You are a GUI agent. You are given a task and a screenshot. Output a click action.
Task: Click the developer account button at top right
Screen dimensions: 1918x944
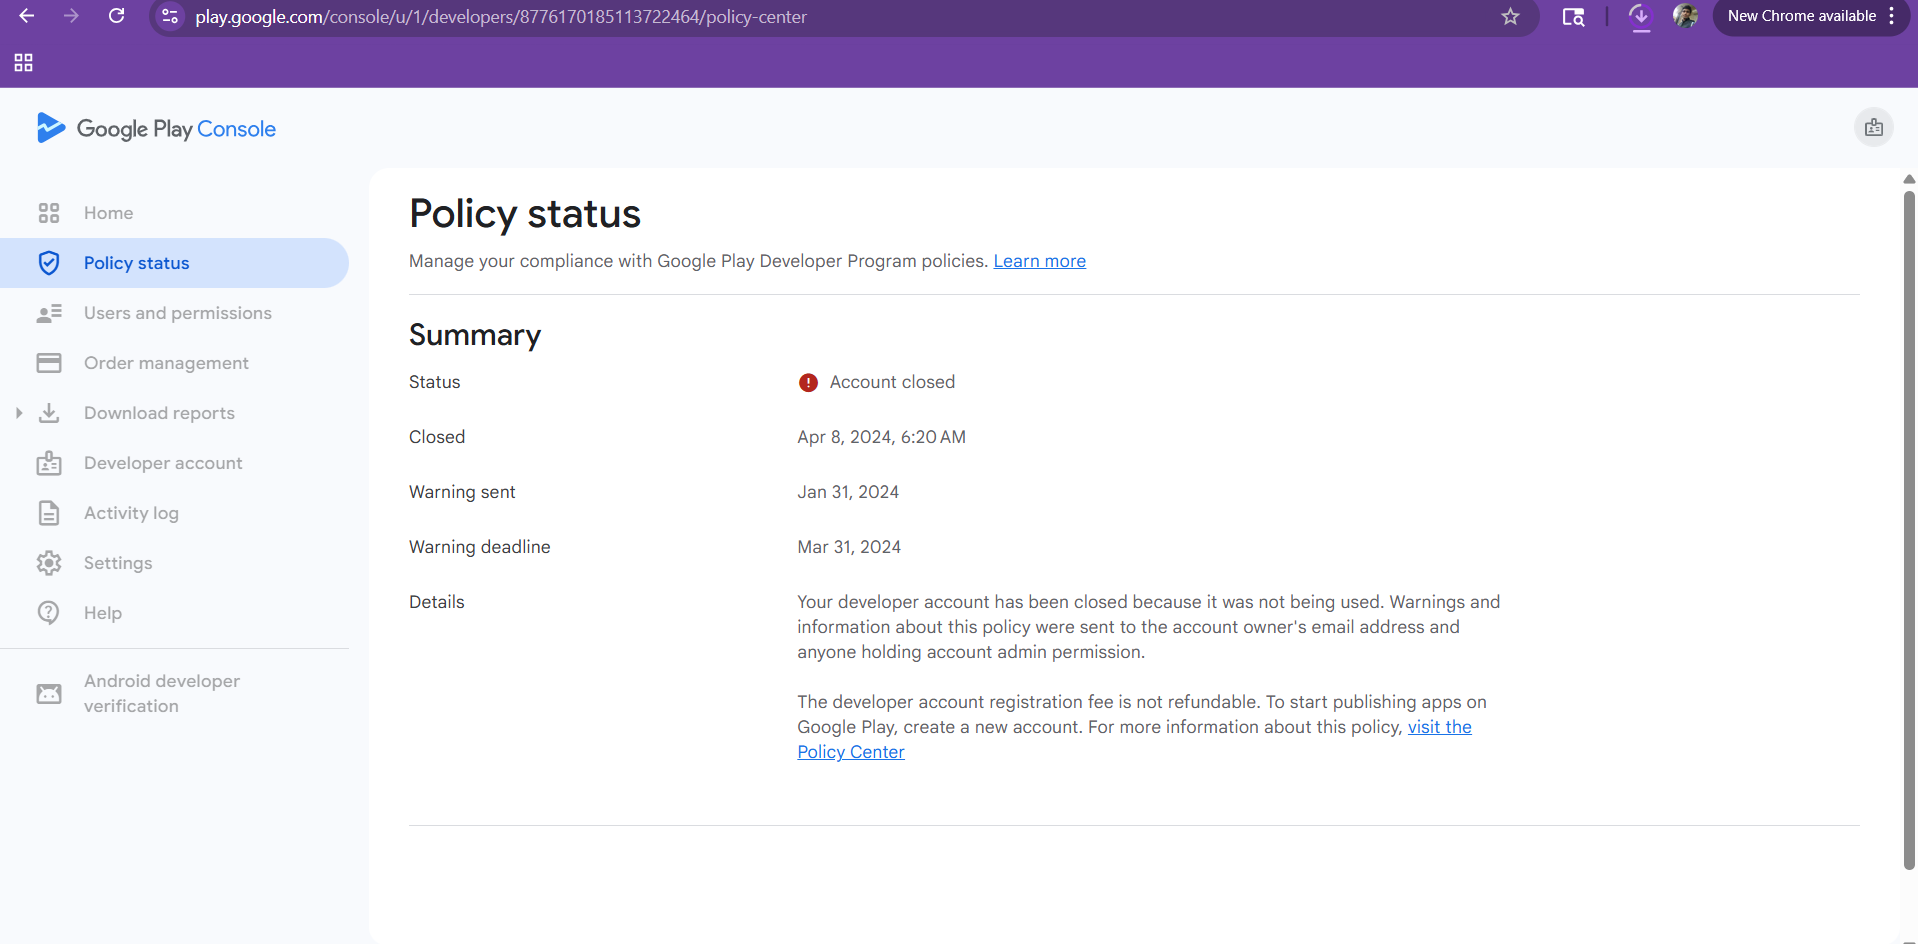1874,128
